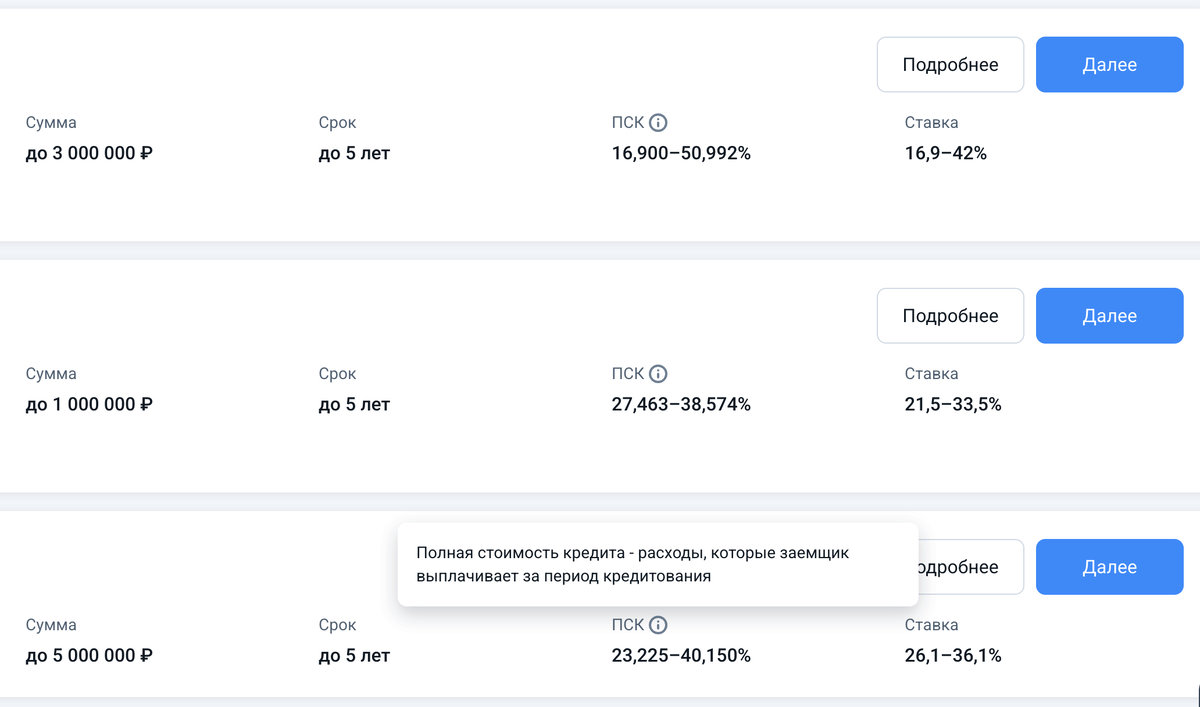Click the ПСК info icon for the 3 000 000 ₽ offer

click(x=658, y=123)
